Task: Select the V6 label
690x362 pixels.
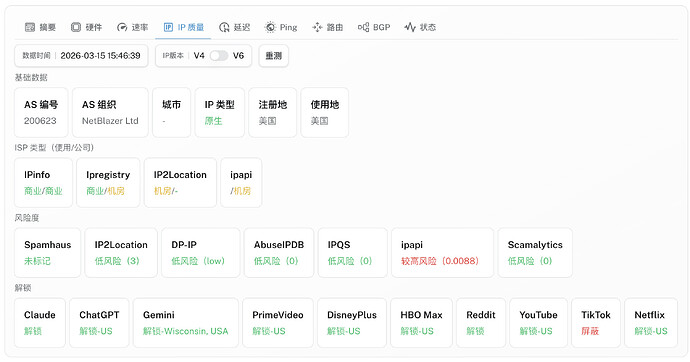Action: pyautogui.click(x=239, y=55)
